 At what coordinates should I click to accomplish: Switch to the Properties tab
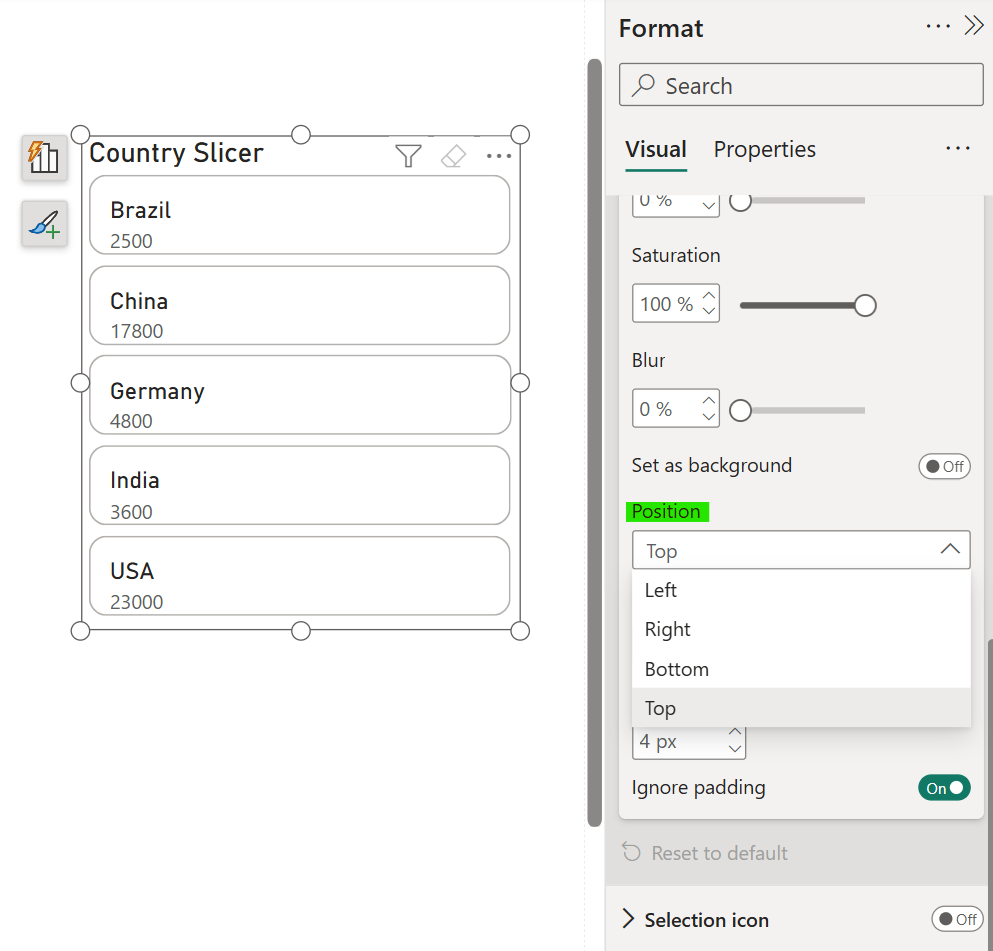(x=764, y=150)
